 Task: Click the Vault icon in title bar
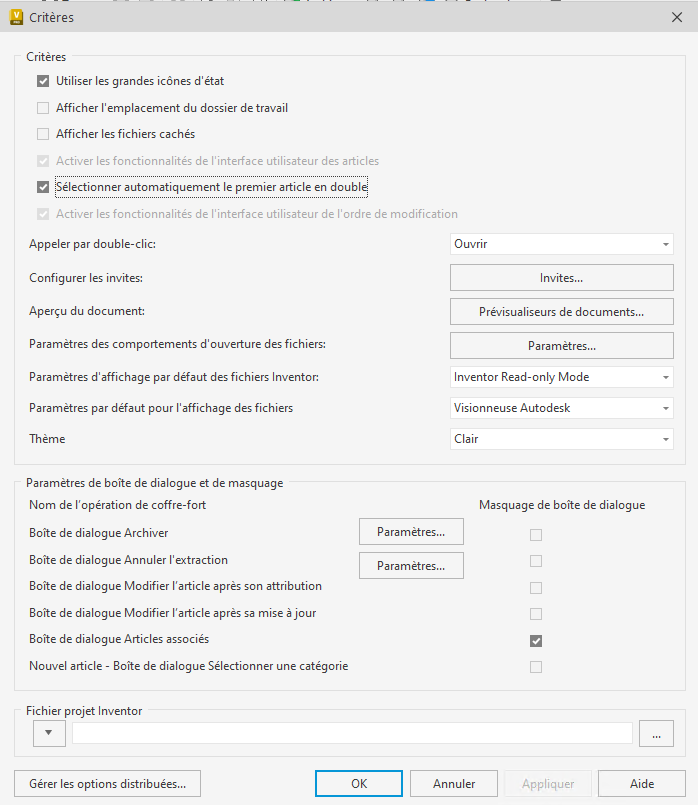[x=16, y=16]
